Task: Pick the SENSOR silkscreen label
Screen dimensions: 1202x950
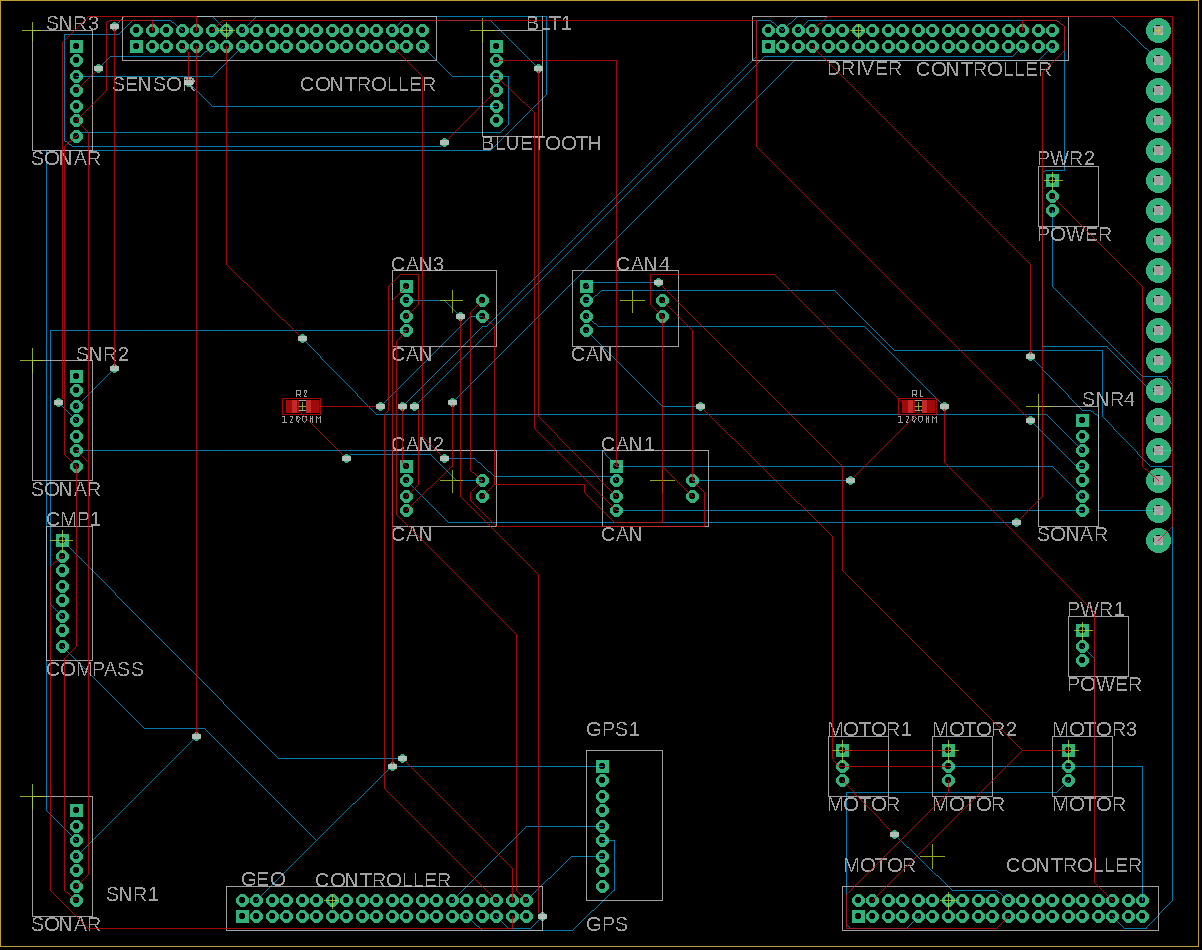Action: coord(154,84)
